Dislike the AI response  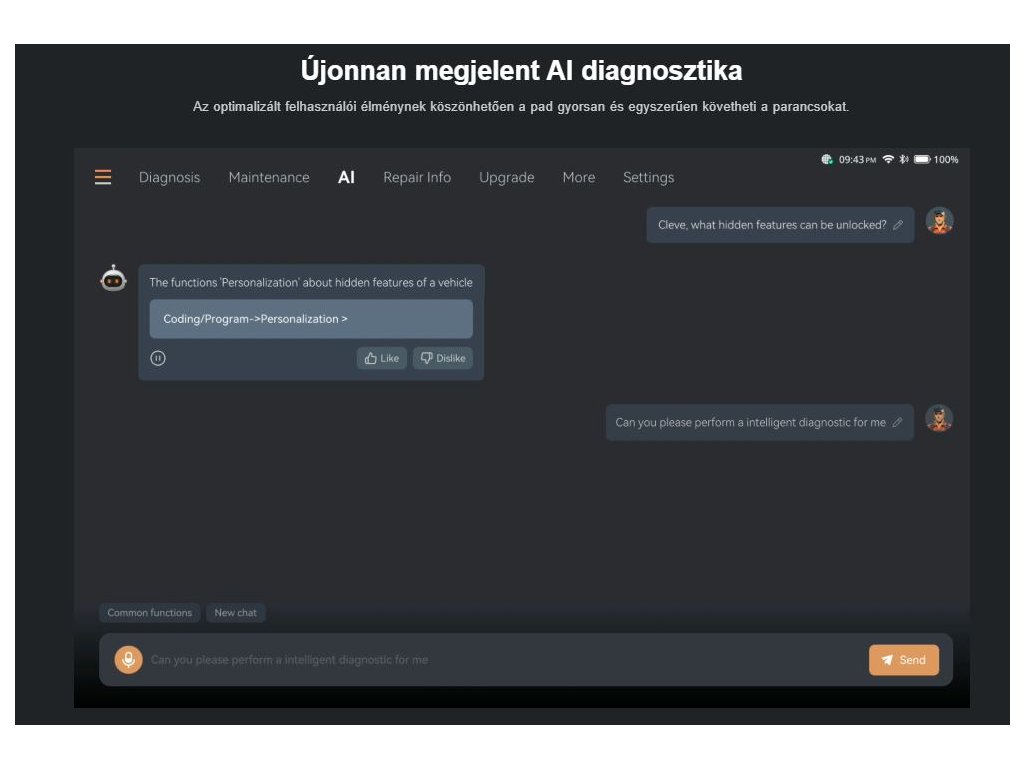coord(443,358)
